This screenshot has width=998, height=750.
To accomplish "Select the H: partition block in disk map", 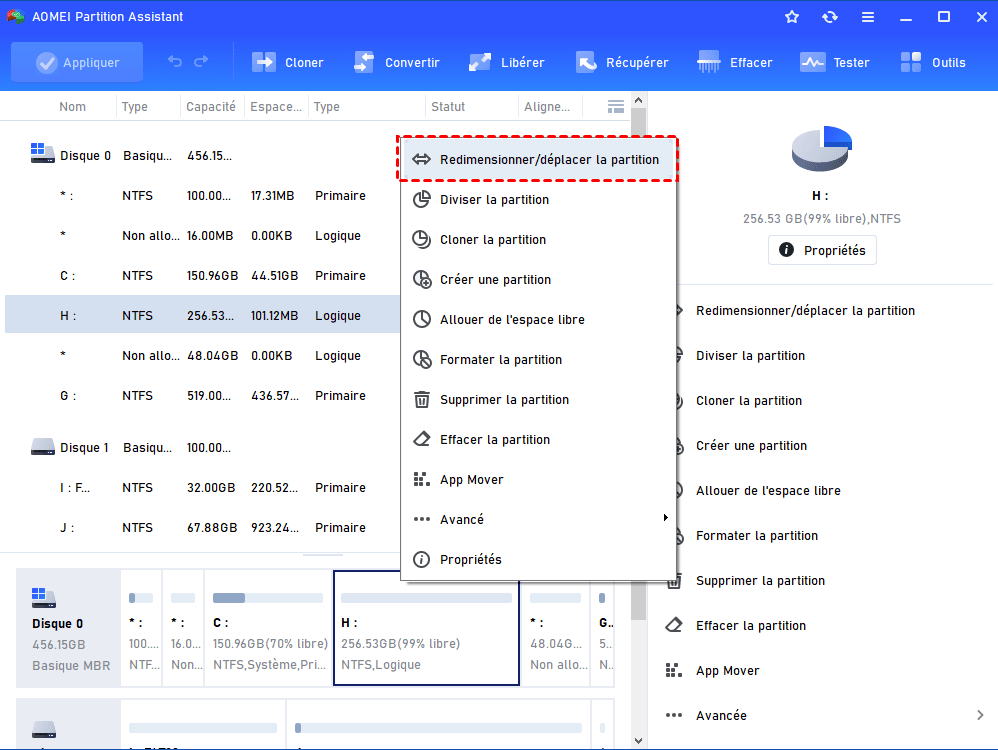I will pos(426,628).
